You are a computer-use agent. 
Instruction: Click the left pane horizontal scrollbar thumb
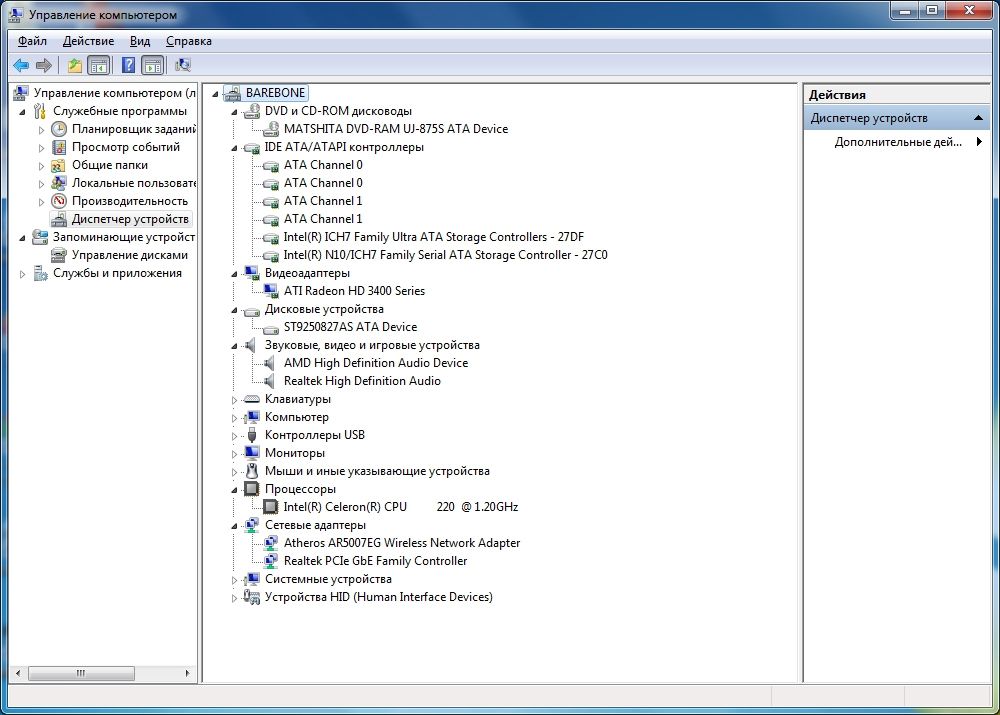click(x=81, y=673)
